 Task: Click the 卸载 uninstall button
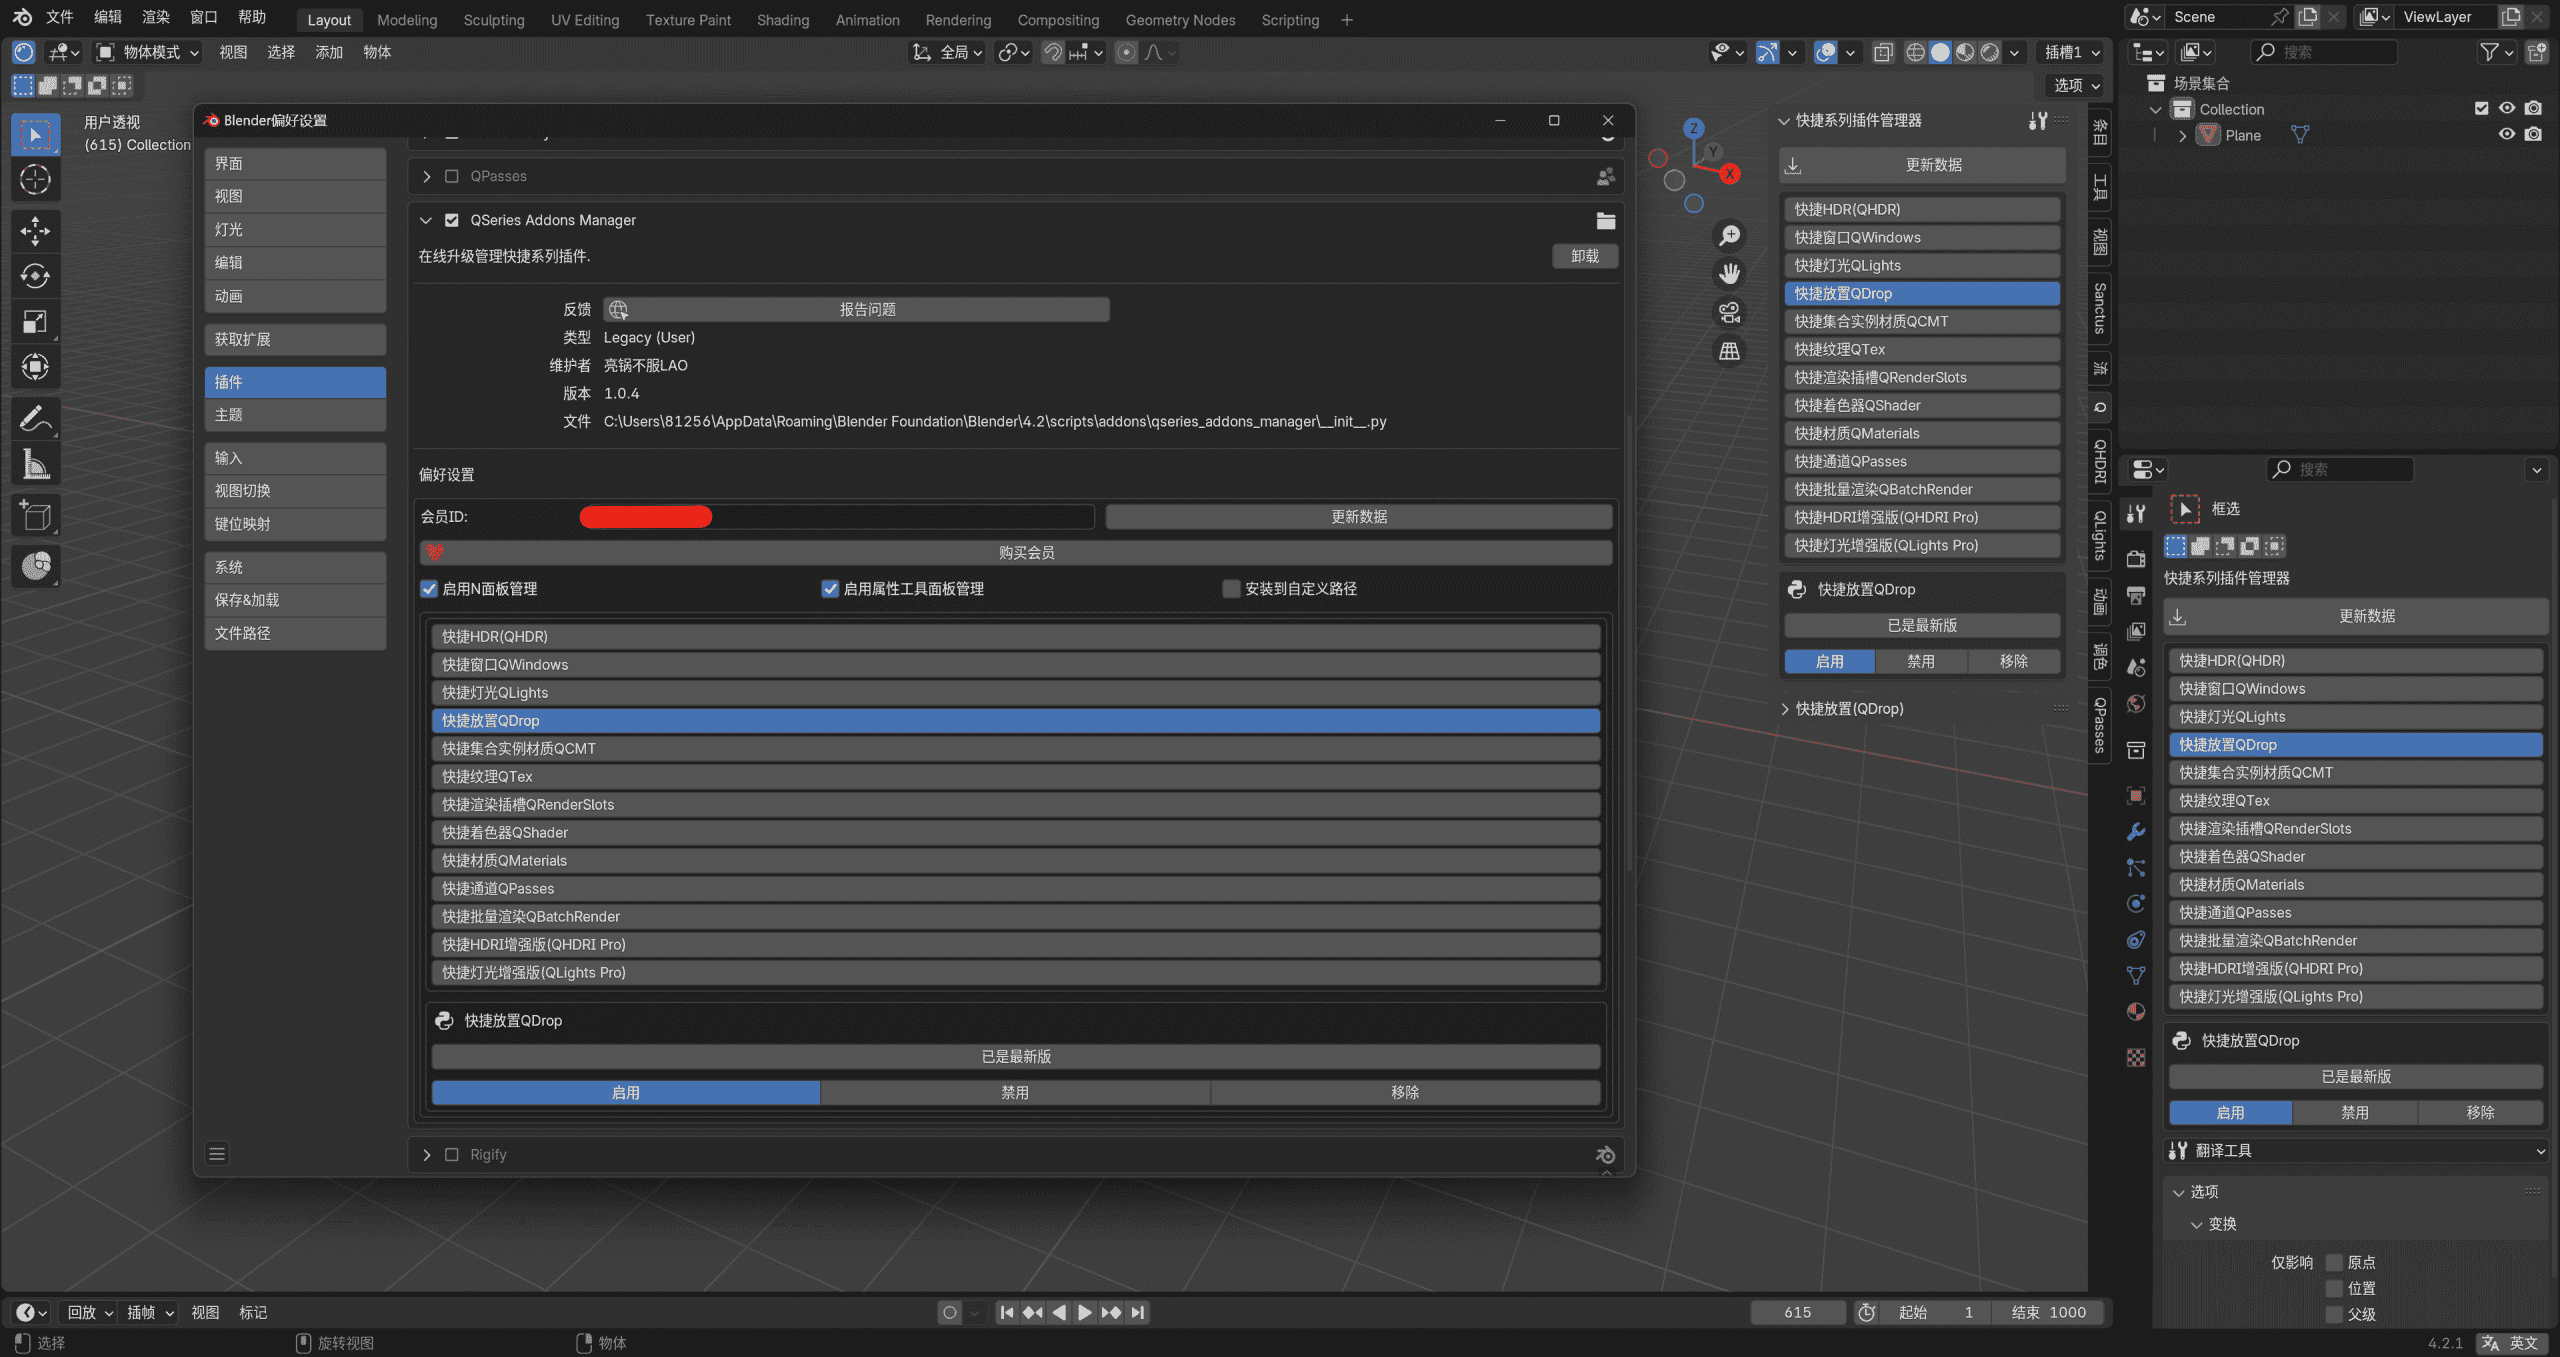[1585, 256]
